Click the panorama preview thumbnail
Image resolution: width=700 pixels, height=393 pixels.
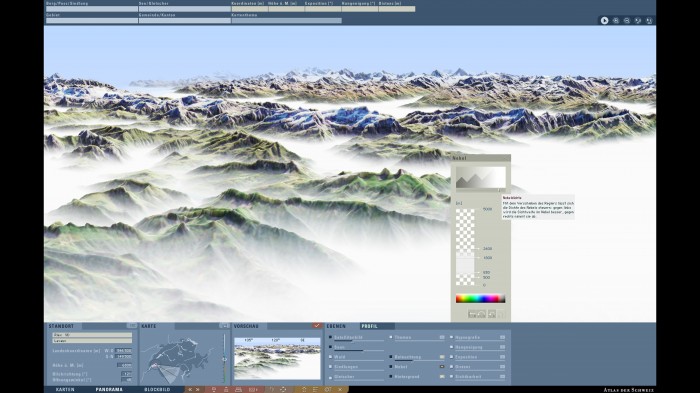point(277,359)
